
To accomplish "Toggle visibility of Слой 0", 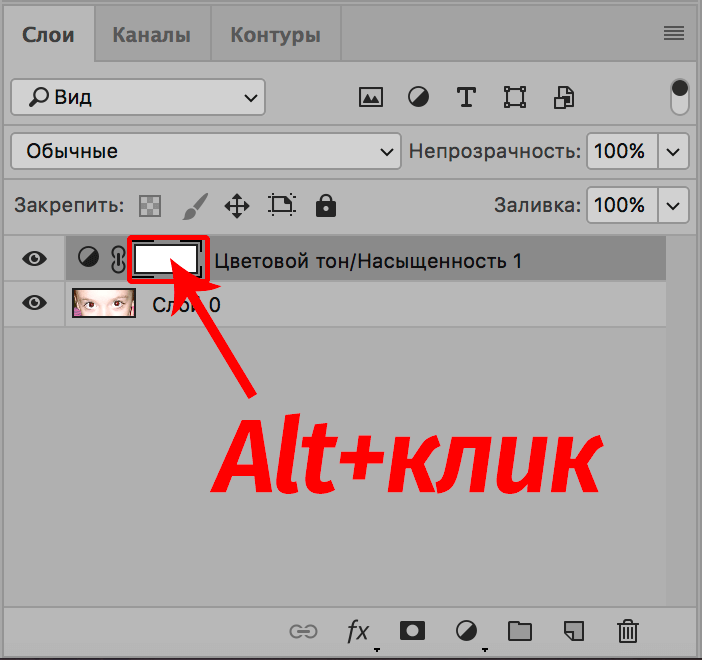I will (x=35, y=302).
